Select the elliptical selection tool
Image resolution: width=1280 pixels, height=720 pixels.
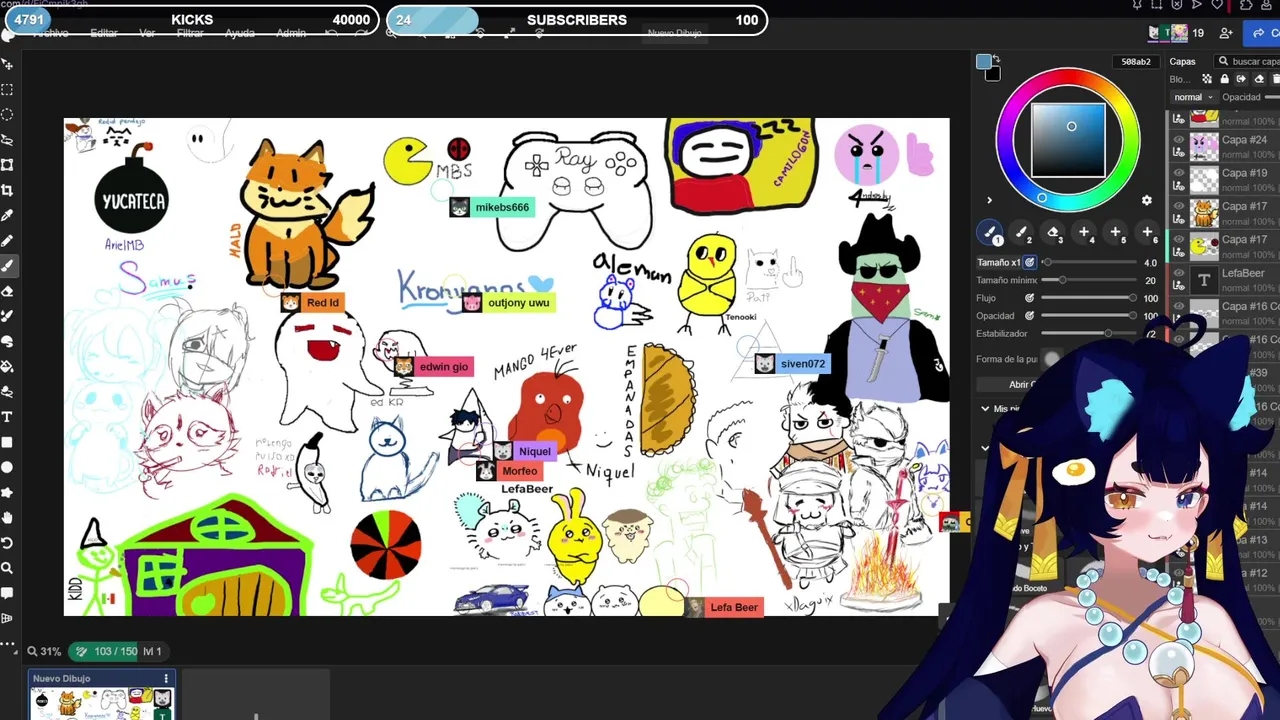coord(7,114)
